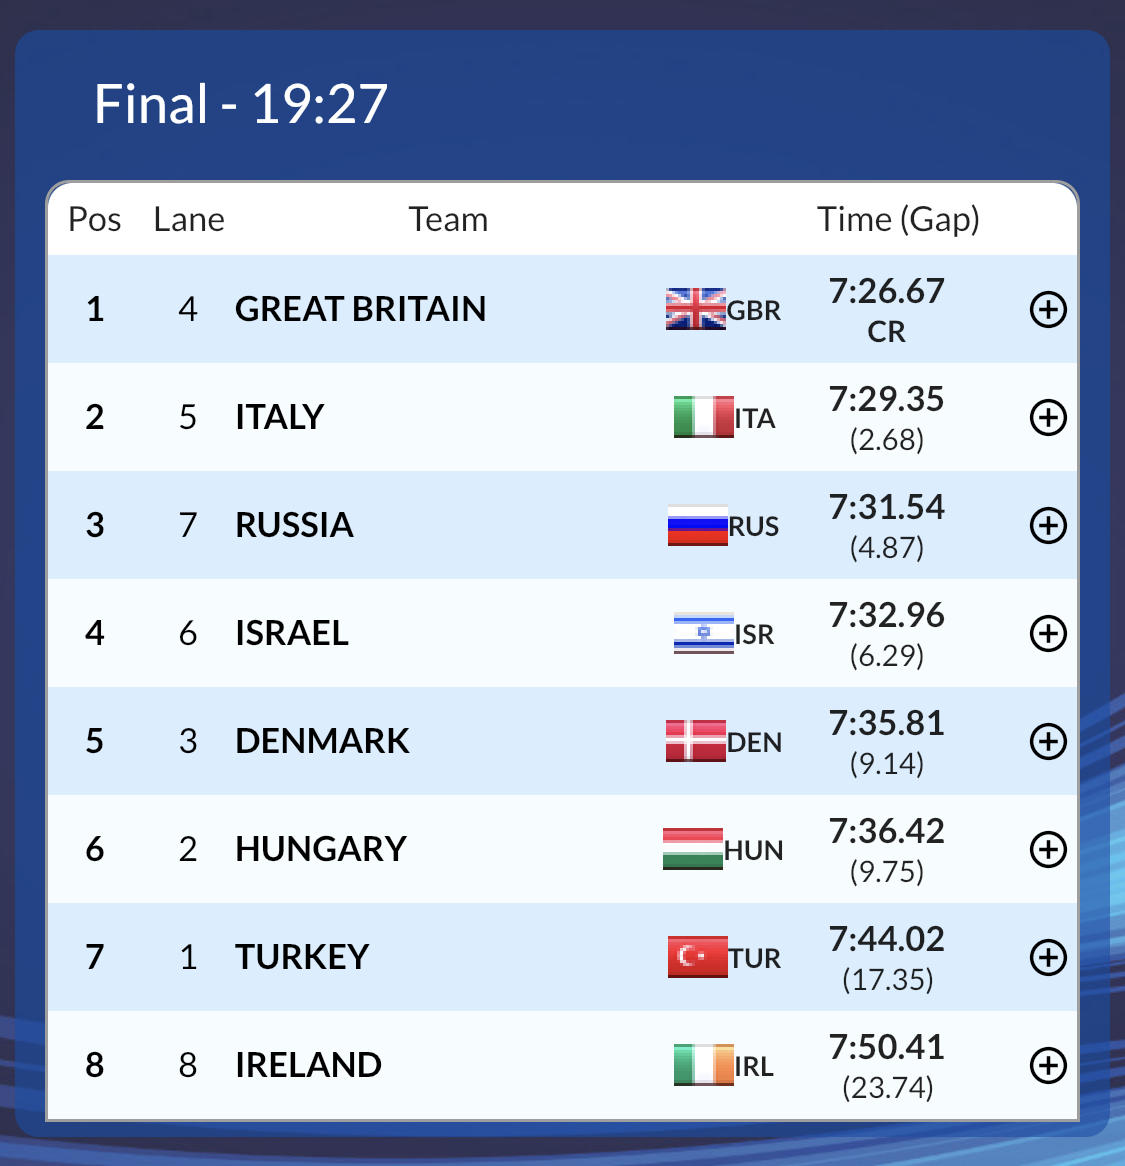
Task: Expand Russia split times plus icon
Action: (1048, 526)
